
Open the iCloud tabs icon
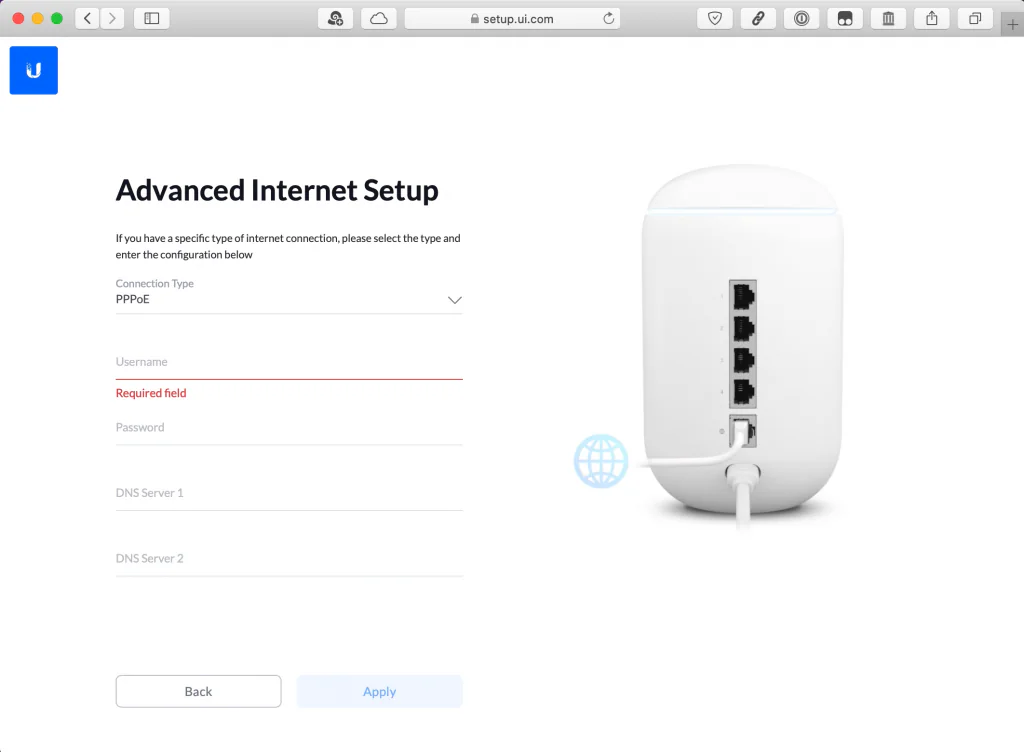379,18
